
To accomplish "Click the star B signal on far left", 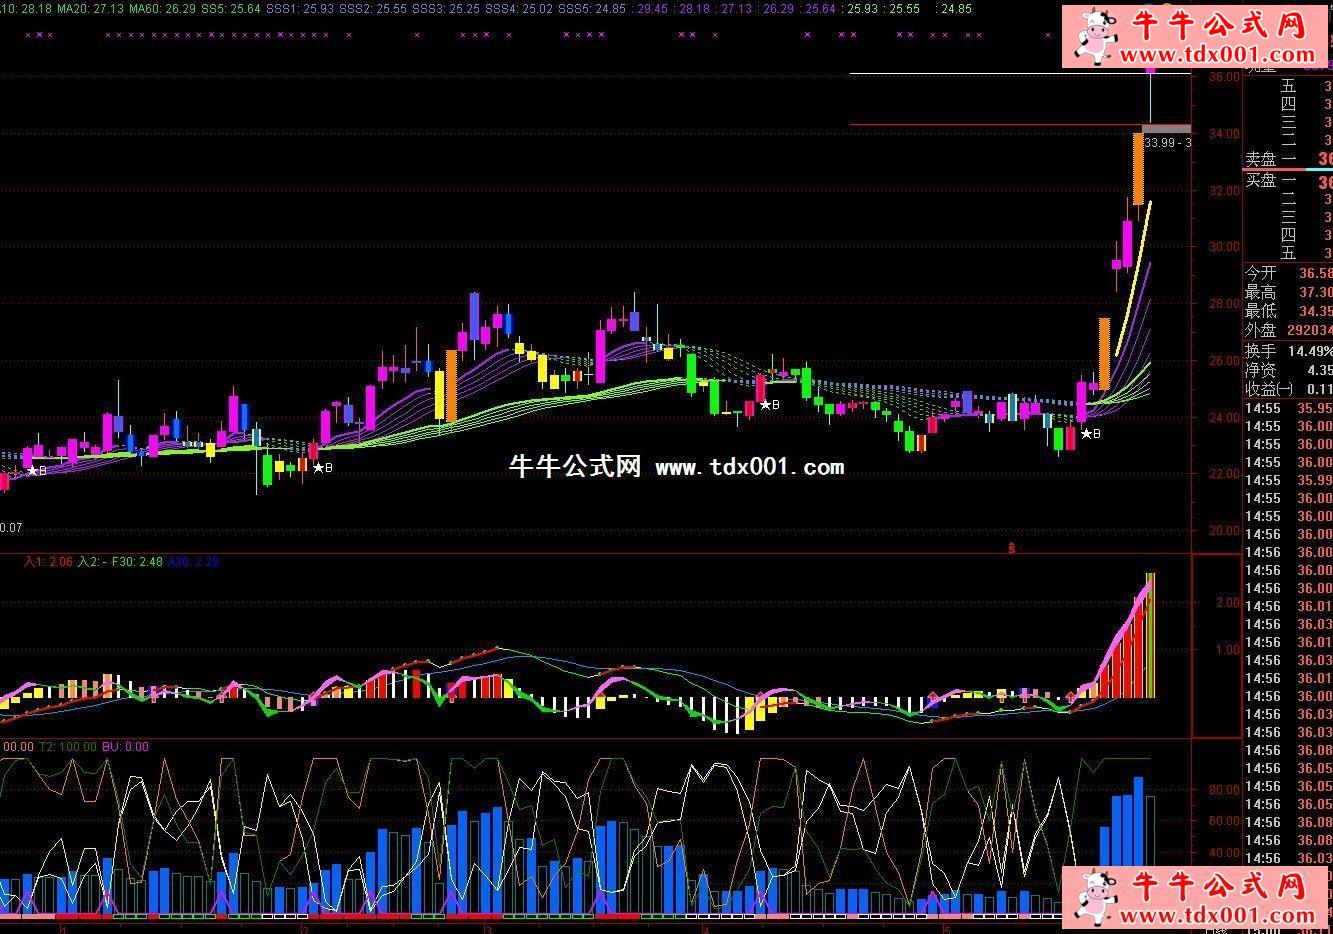I will coord(36,470).
